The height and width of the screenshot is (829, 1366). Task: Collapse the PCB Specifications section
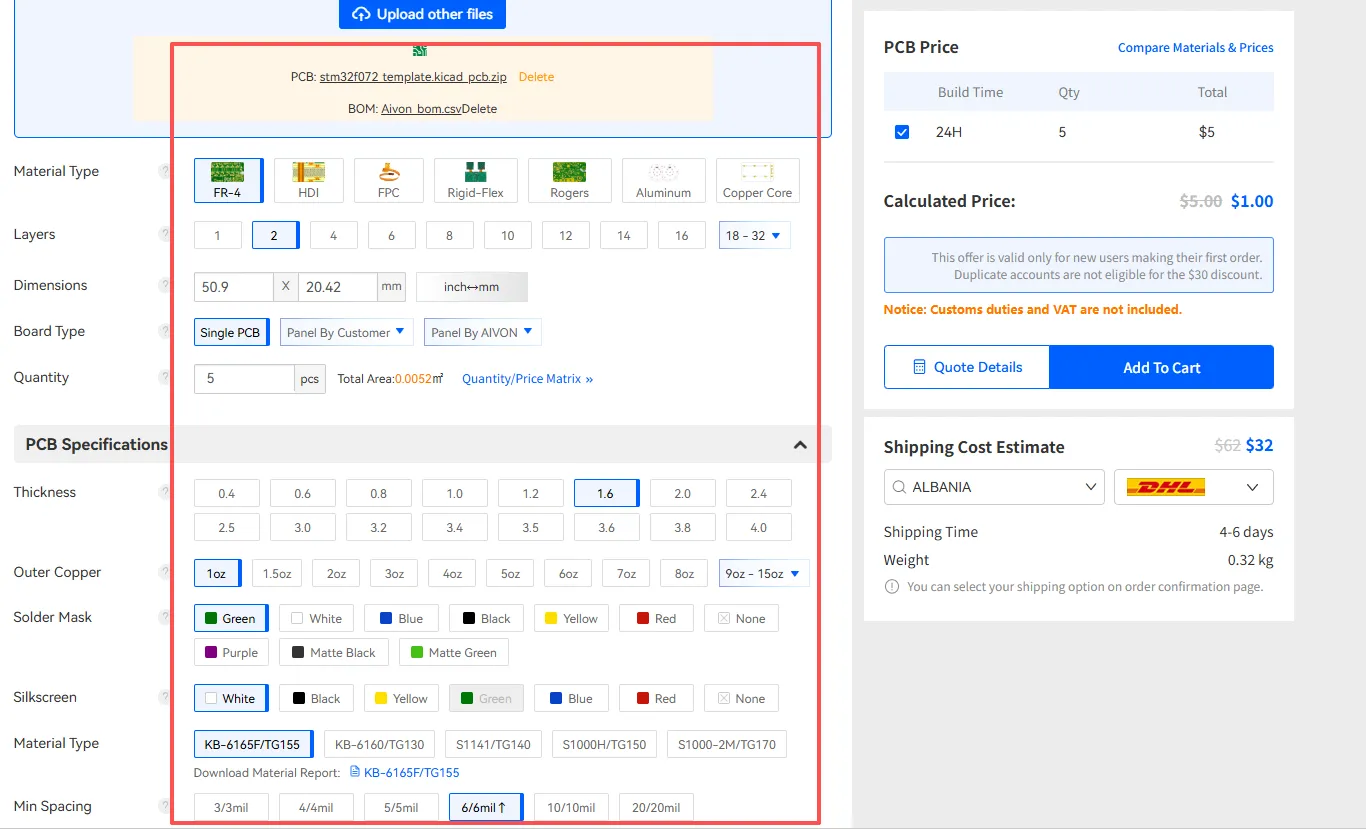[x=800, y=445]
